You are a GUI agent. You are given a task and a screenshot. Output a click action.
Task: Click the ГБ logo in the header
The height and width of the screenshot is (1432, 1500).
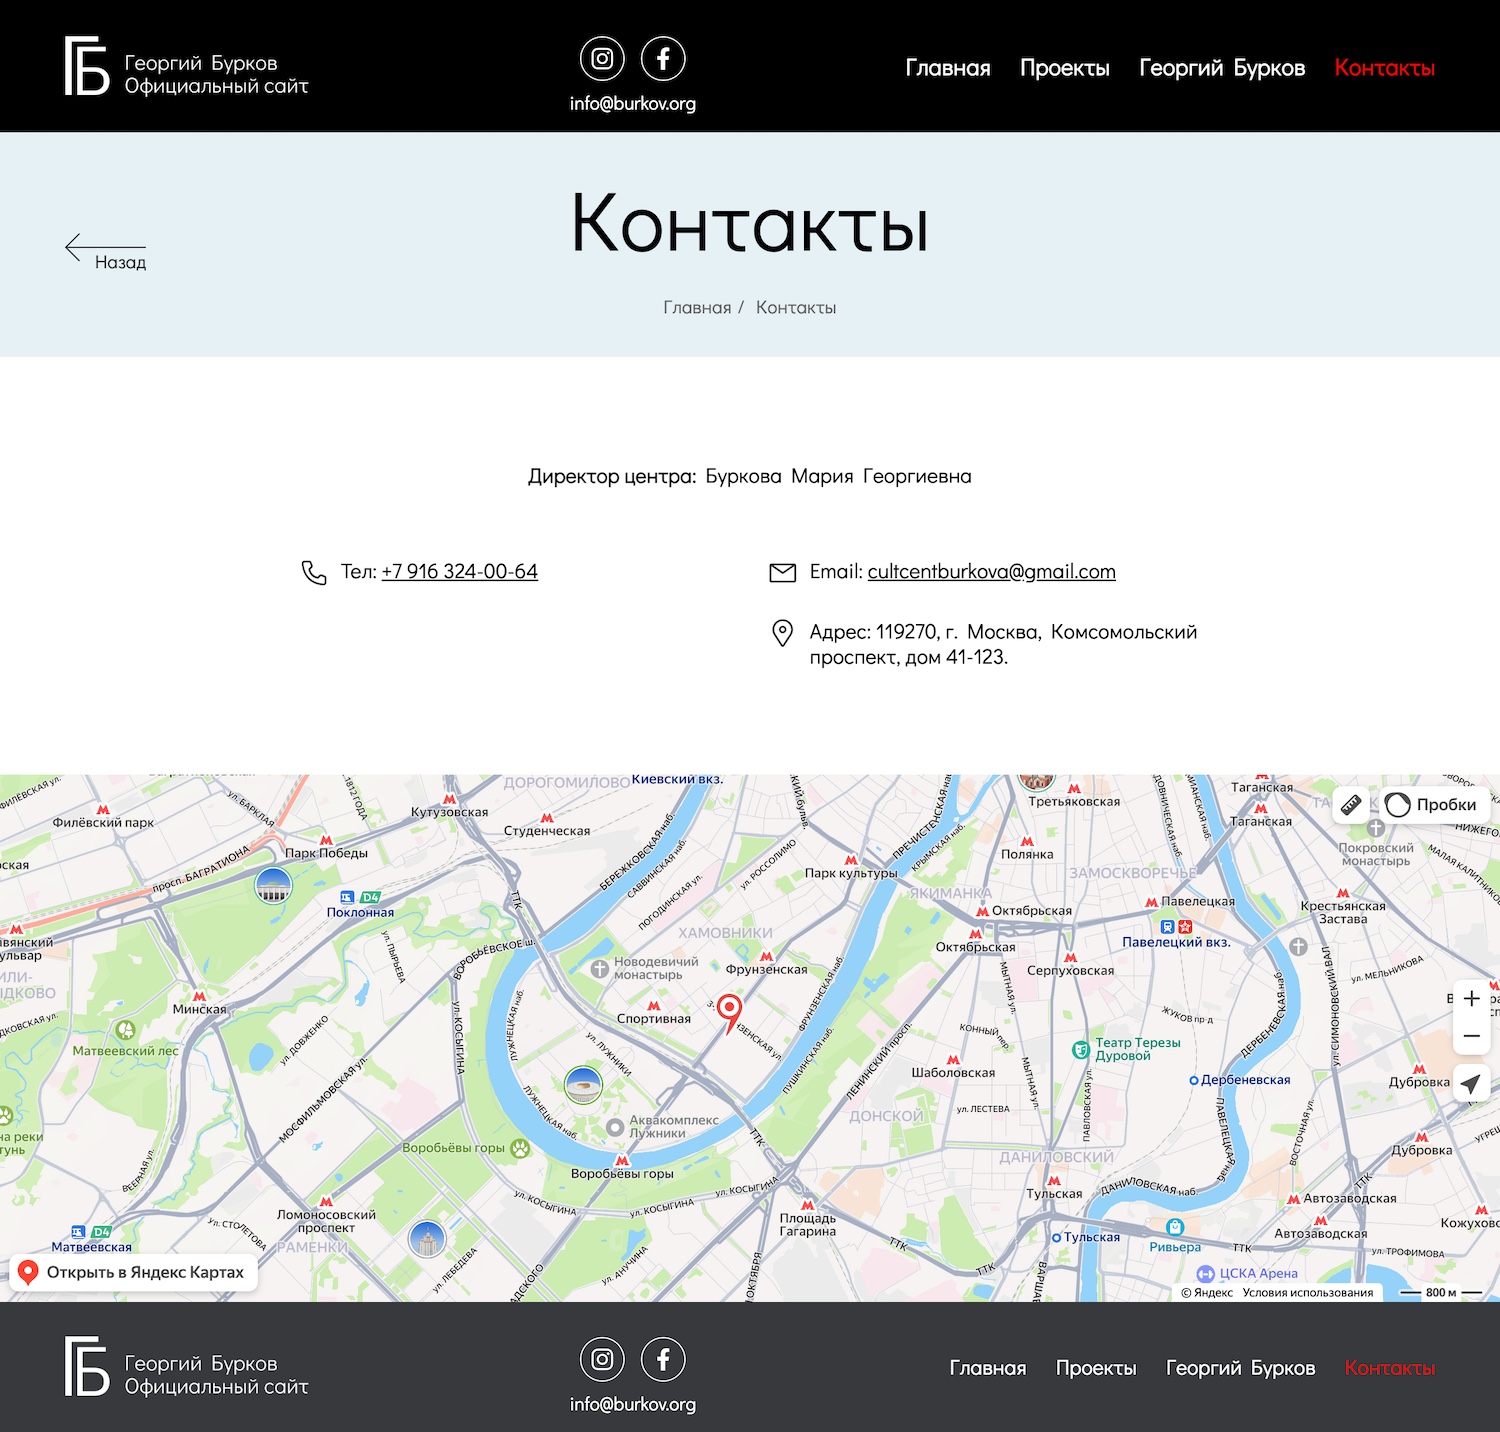click(x=87, y=66)
